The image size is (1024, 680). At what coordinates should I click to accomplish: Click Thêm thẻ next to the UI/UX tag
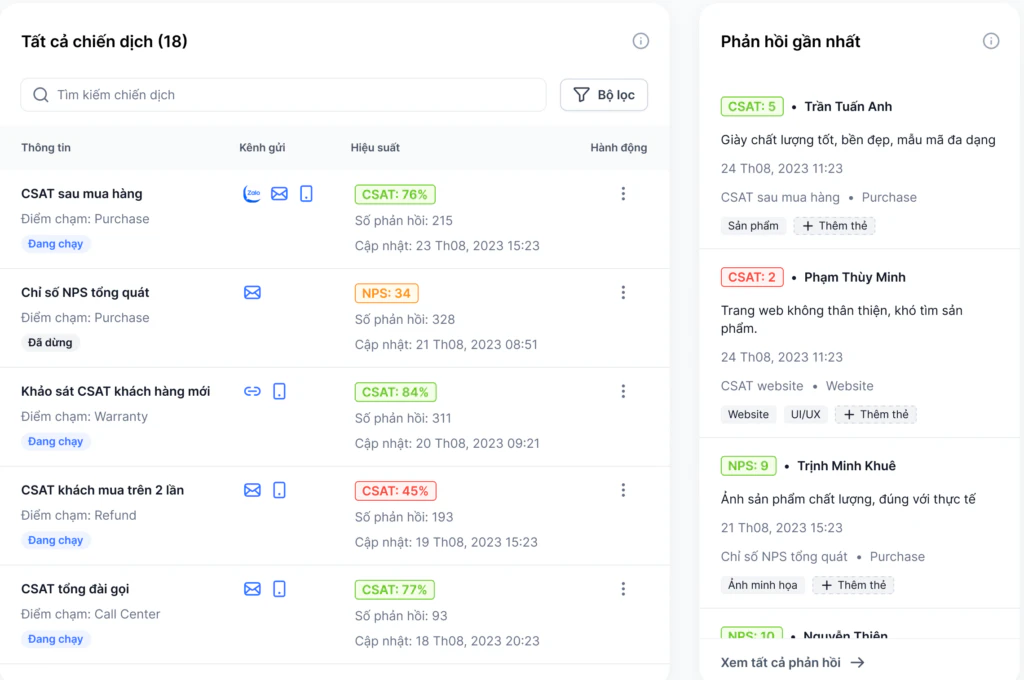(876, 414)
